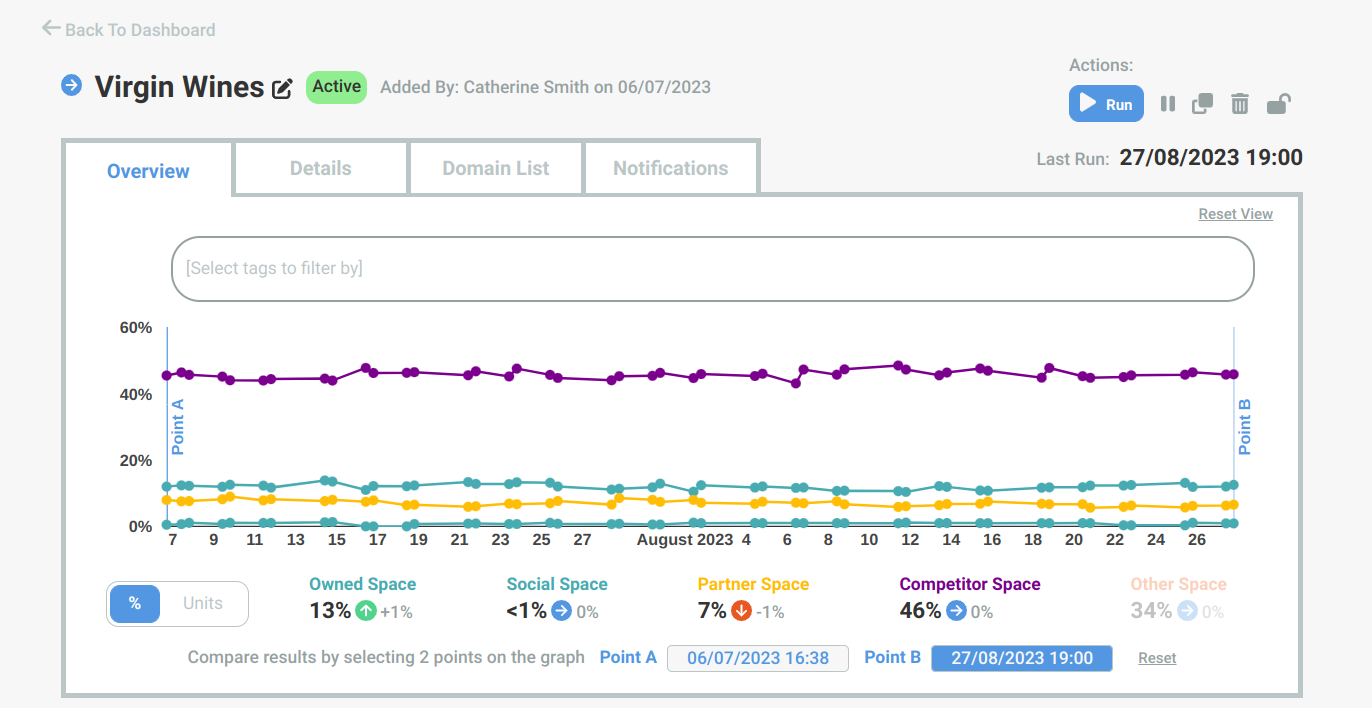The image size is (1372, 708).
Task: Click the blue arrow icon beside Virgin Wines
Action: [71, 86]
